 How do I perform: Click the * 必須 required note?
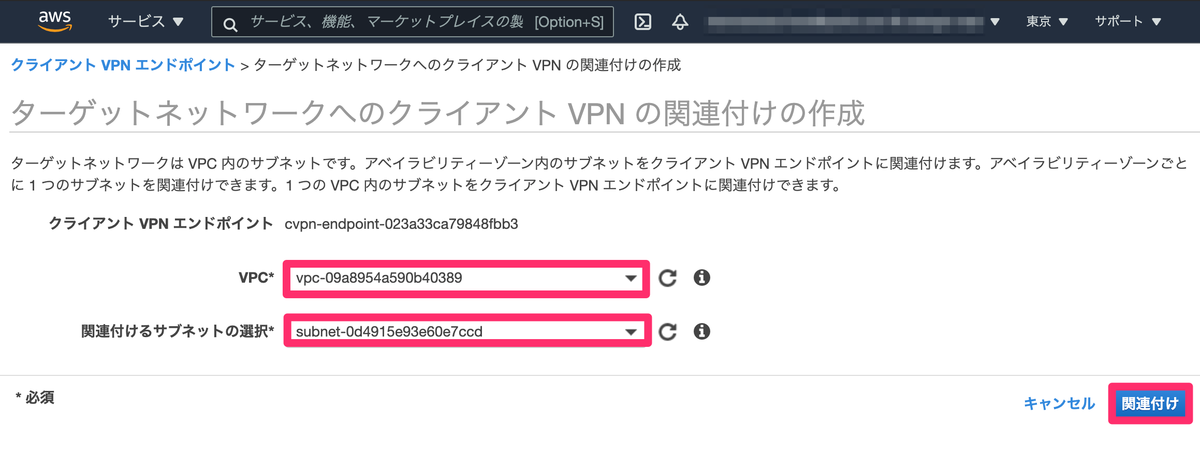point(35,397)
